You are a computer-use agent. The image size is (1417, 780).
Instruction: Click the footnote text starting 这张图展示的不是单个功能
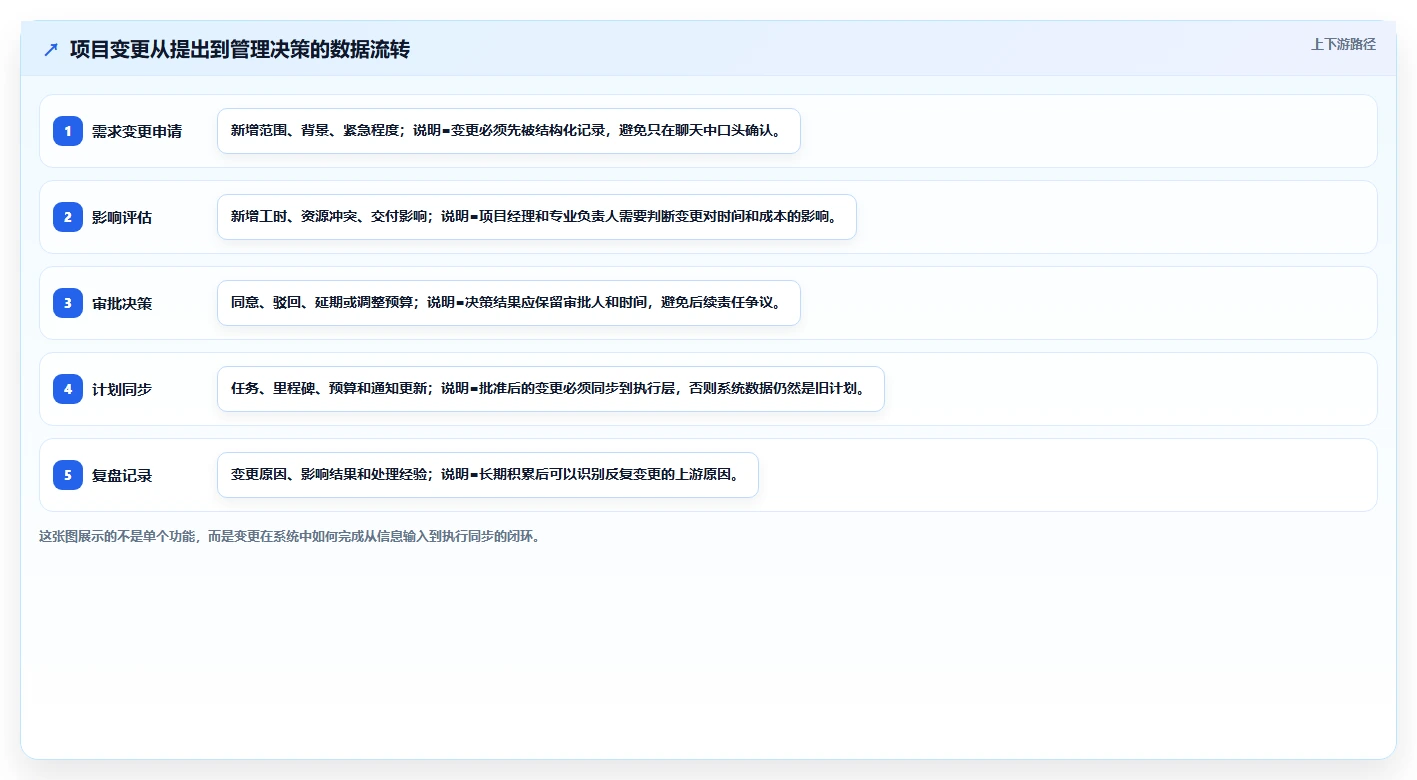point(290,536)
